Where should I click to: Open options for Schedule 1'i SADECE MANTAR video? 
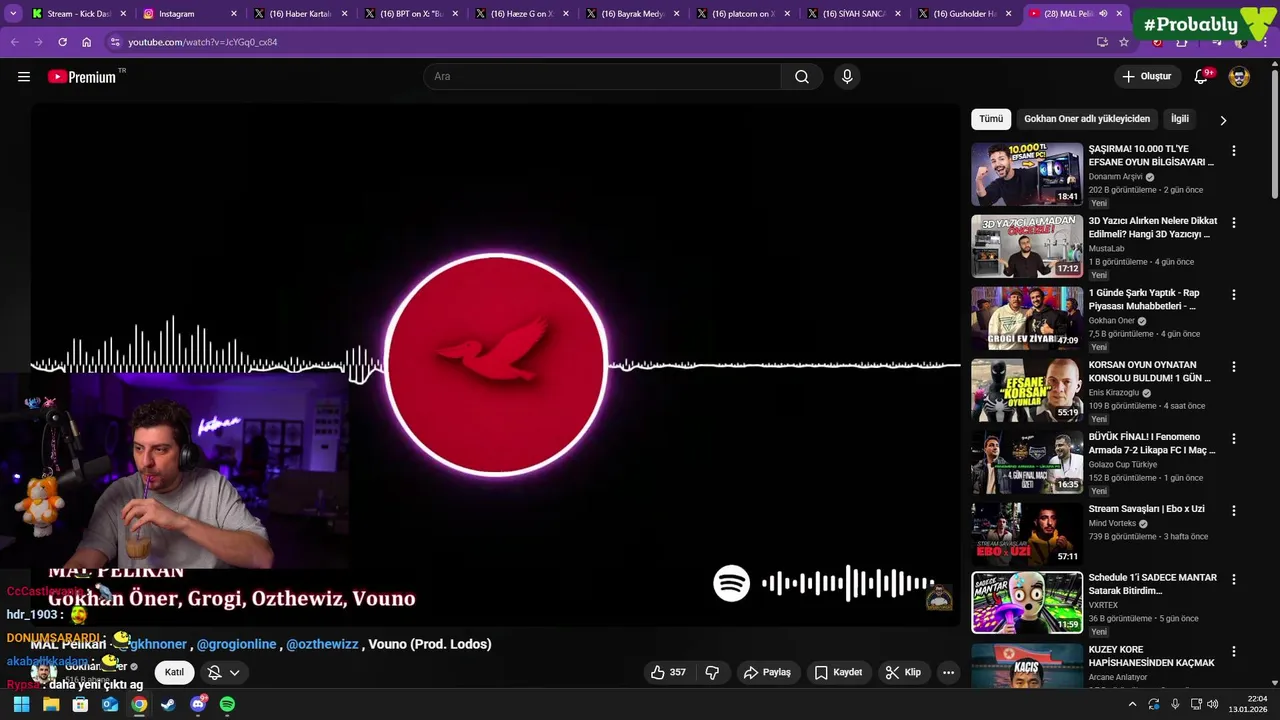tap(1233, 580)
